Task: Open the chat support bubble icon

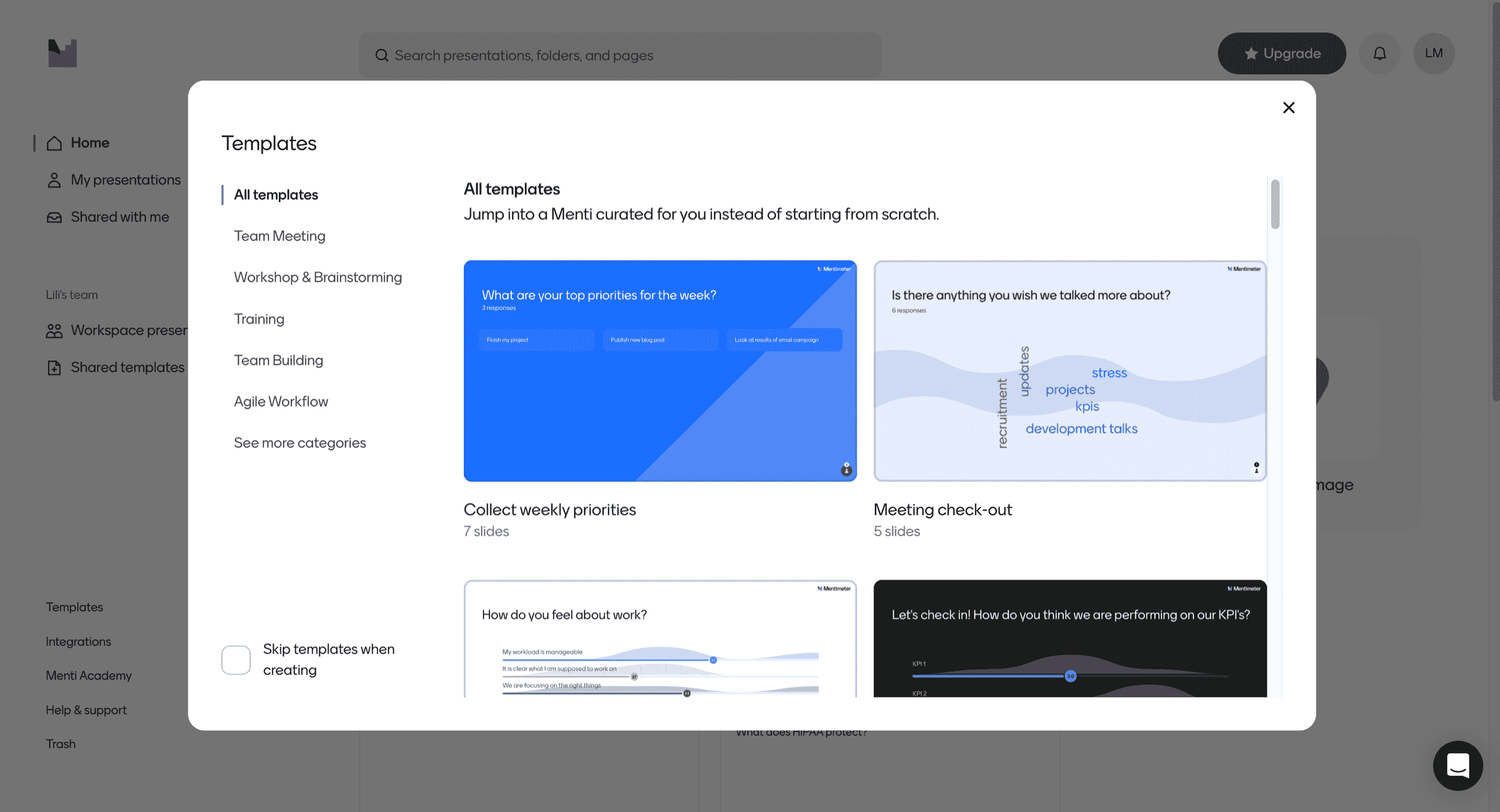Action: 1458,766
